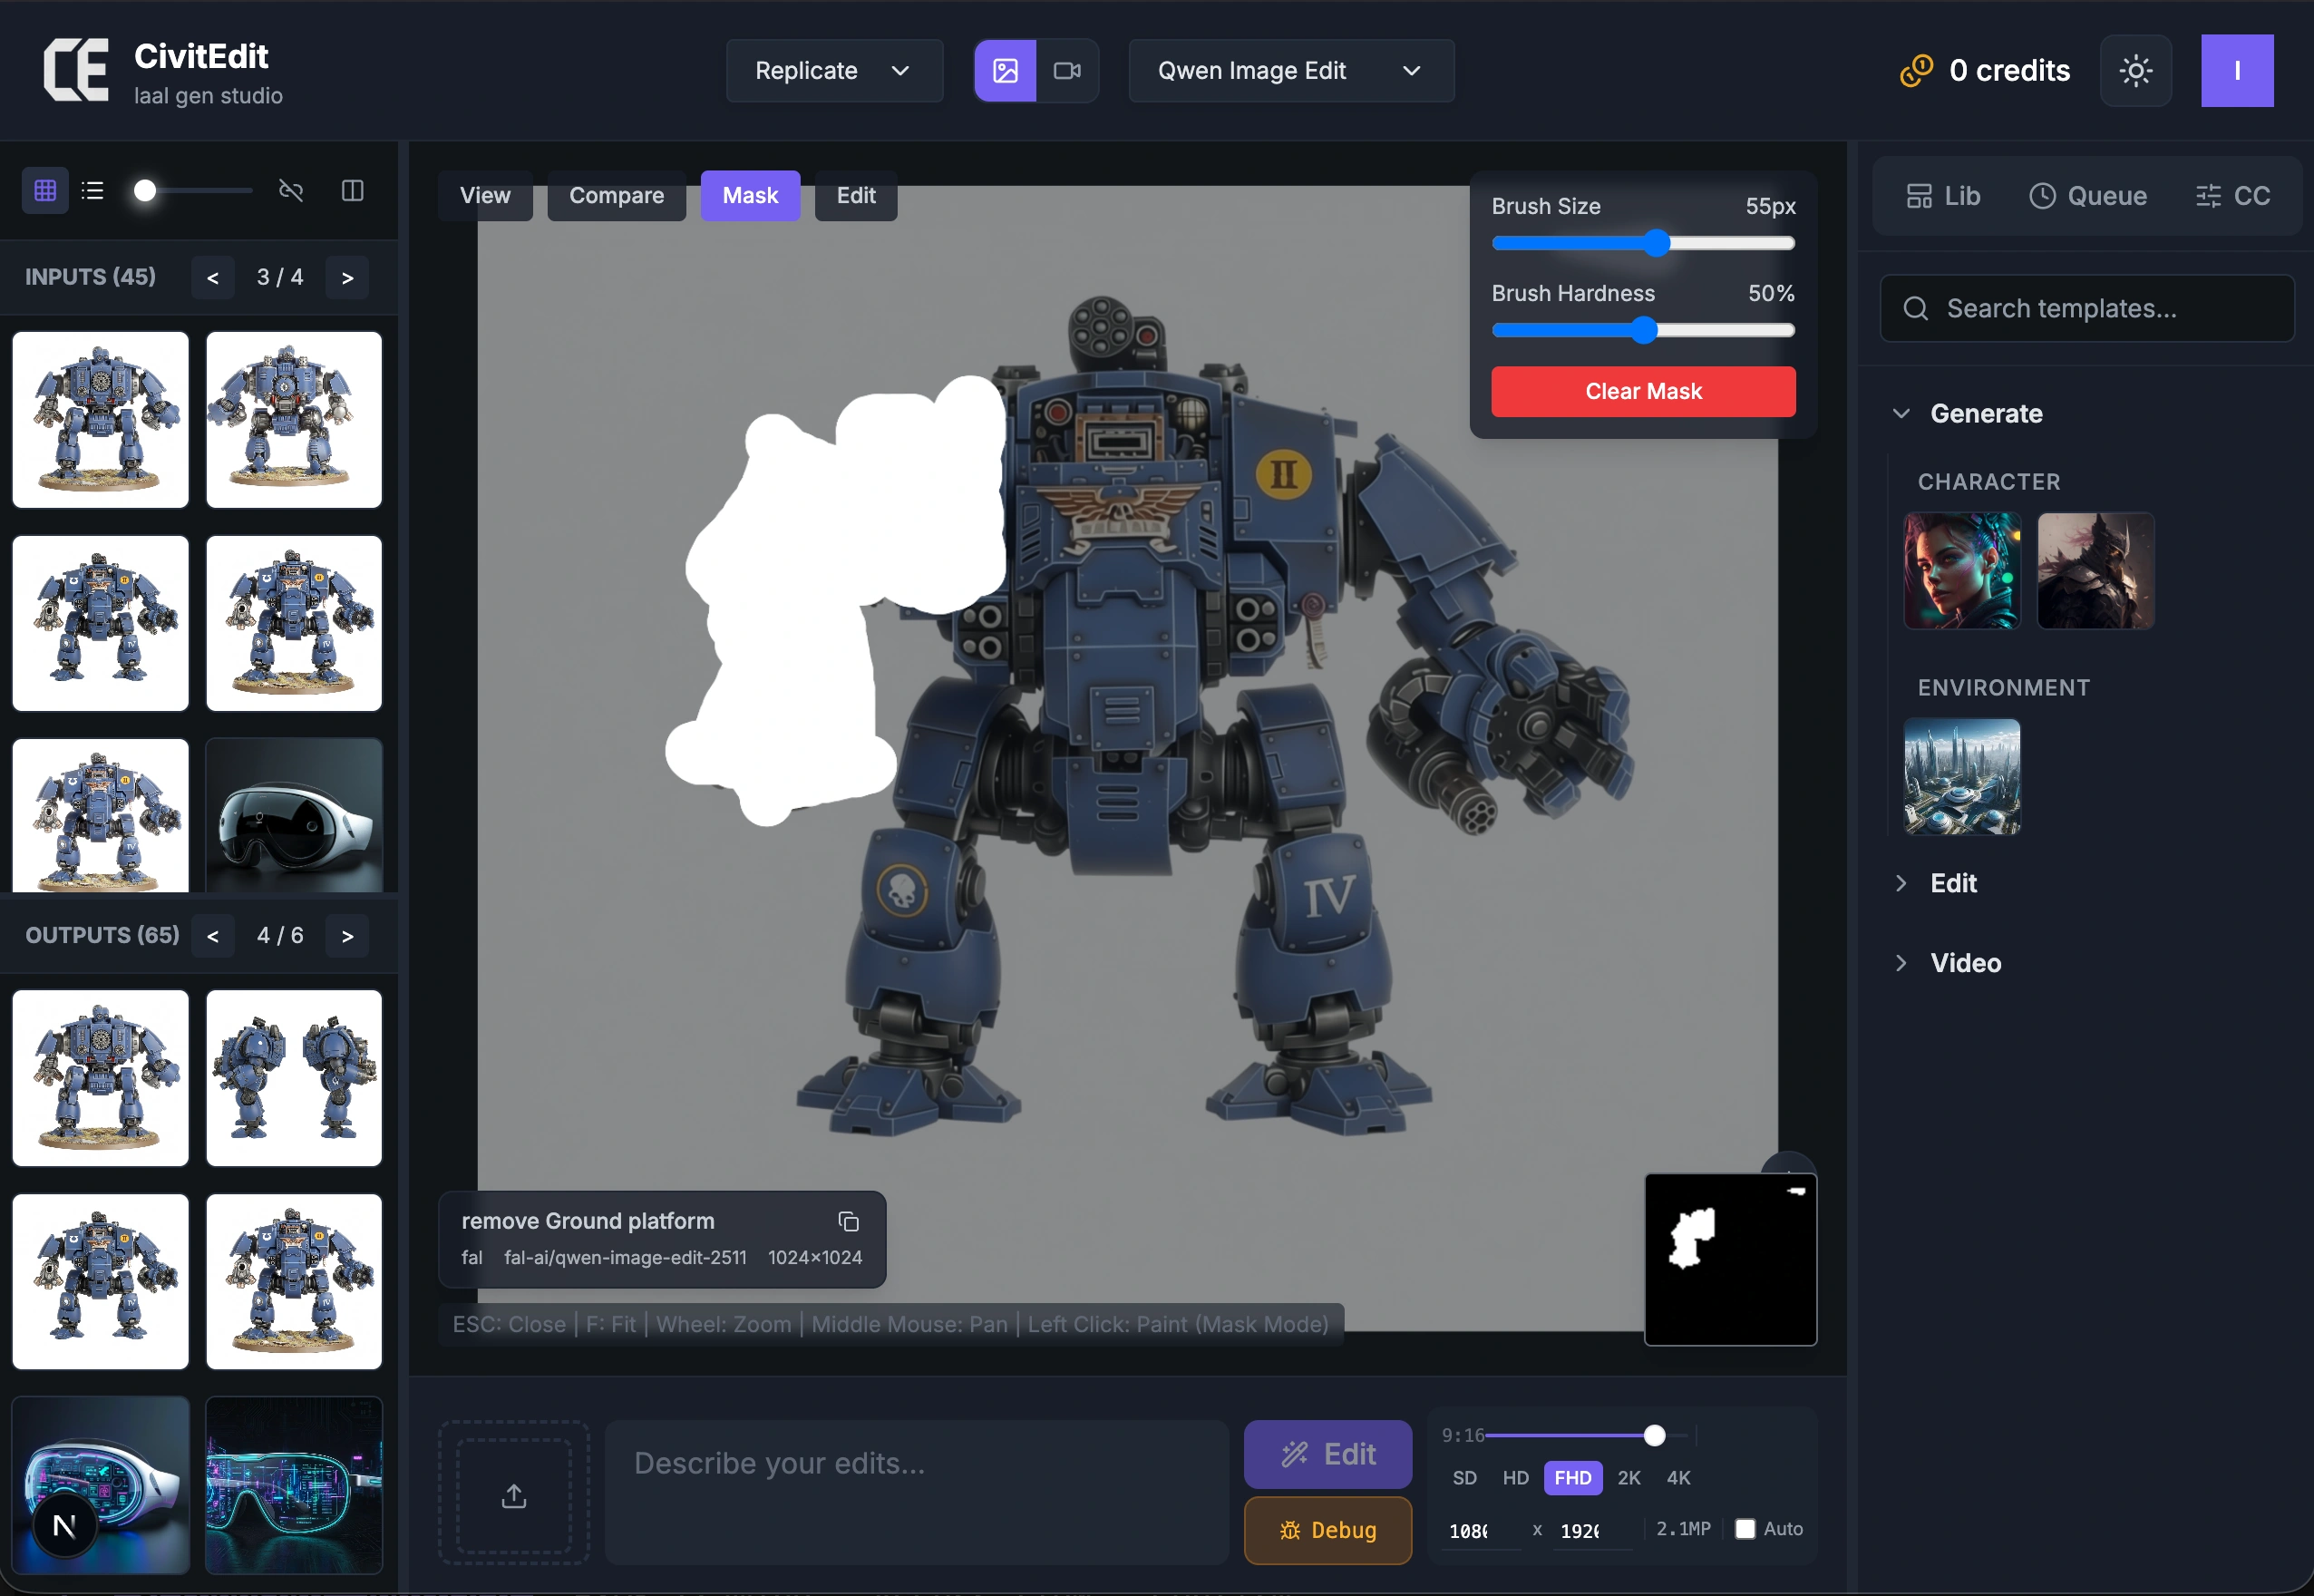This screenshot has height=1596, width=2314.
Task: Toggle the light/dark theme sun icon
Action: (2135, 71)
